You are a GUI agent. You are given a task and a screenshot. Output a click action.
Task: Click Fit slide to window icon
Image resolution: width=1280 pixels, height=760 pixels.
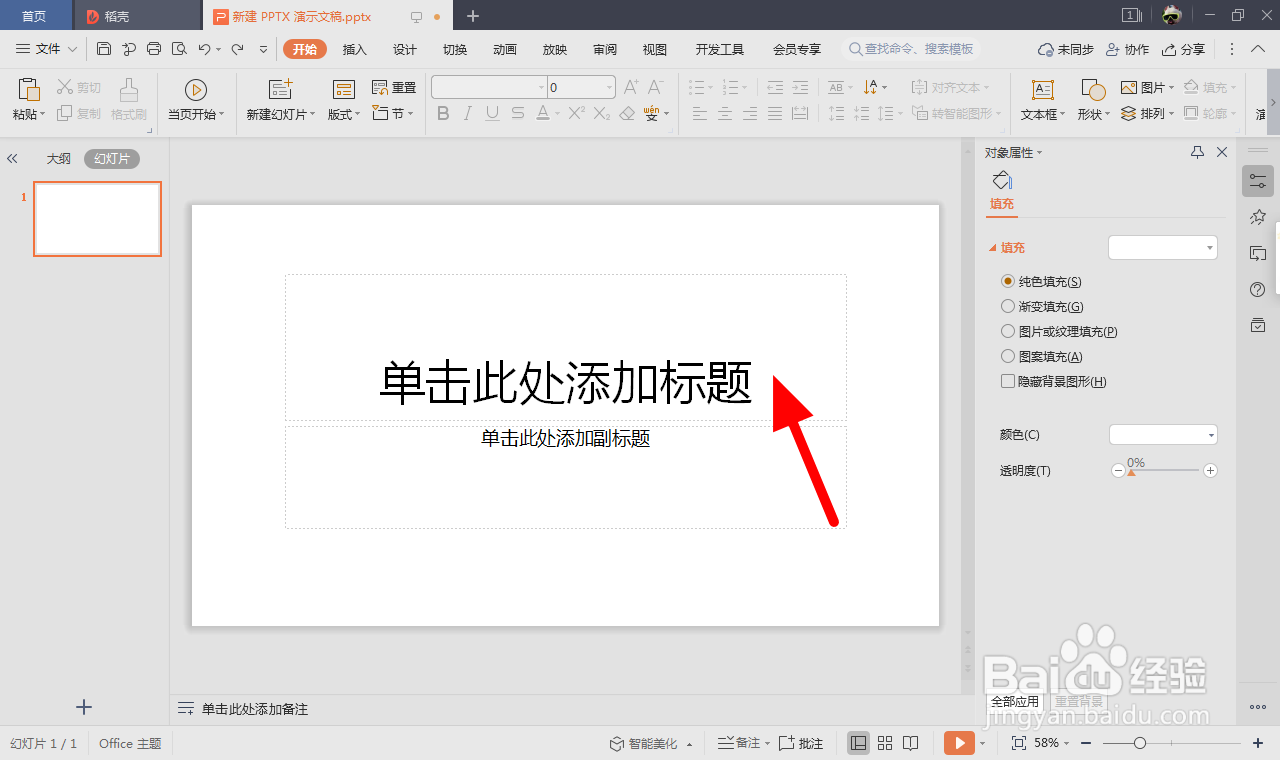[1019, 743]
